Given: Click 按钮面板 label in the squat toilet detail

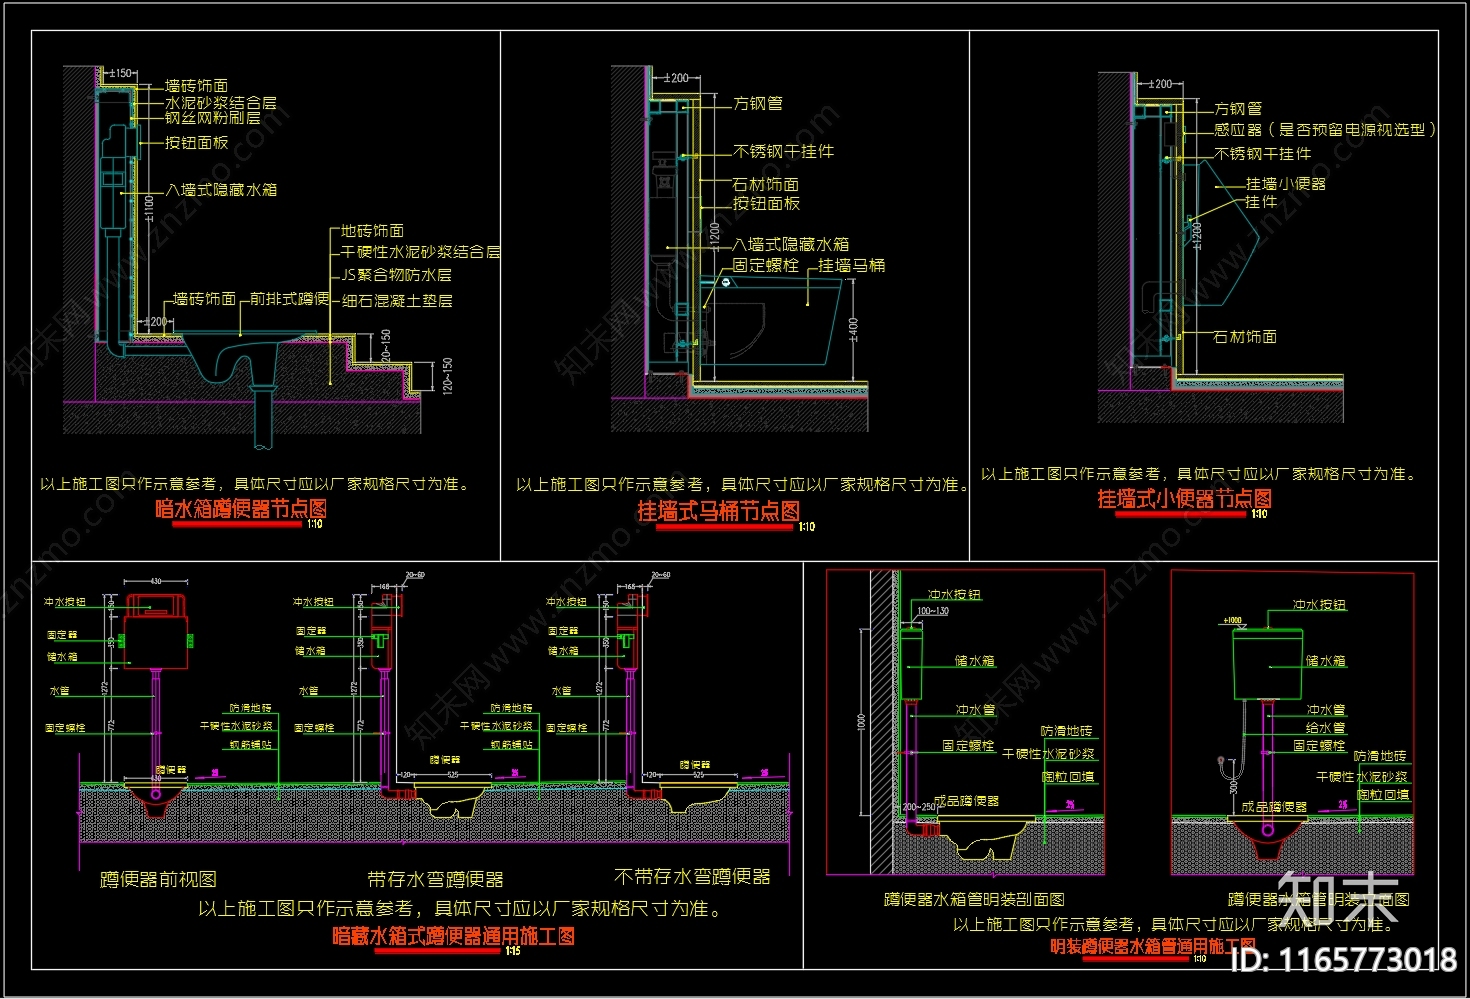Looking at the screenshot, I should [x=197, y=143].
